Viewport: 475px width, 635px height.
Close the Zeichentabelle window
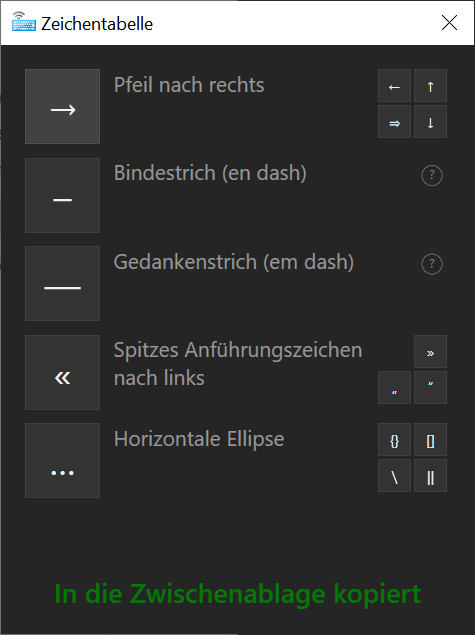pos(449,23)
